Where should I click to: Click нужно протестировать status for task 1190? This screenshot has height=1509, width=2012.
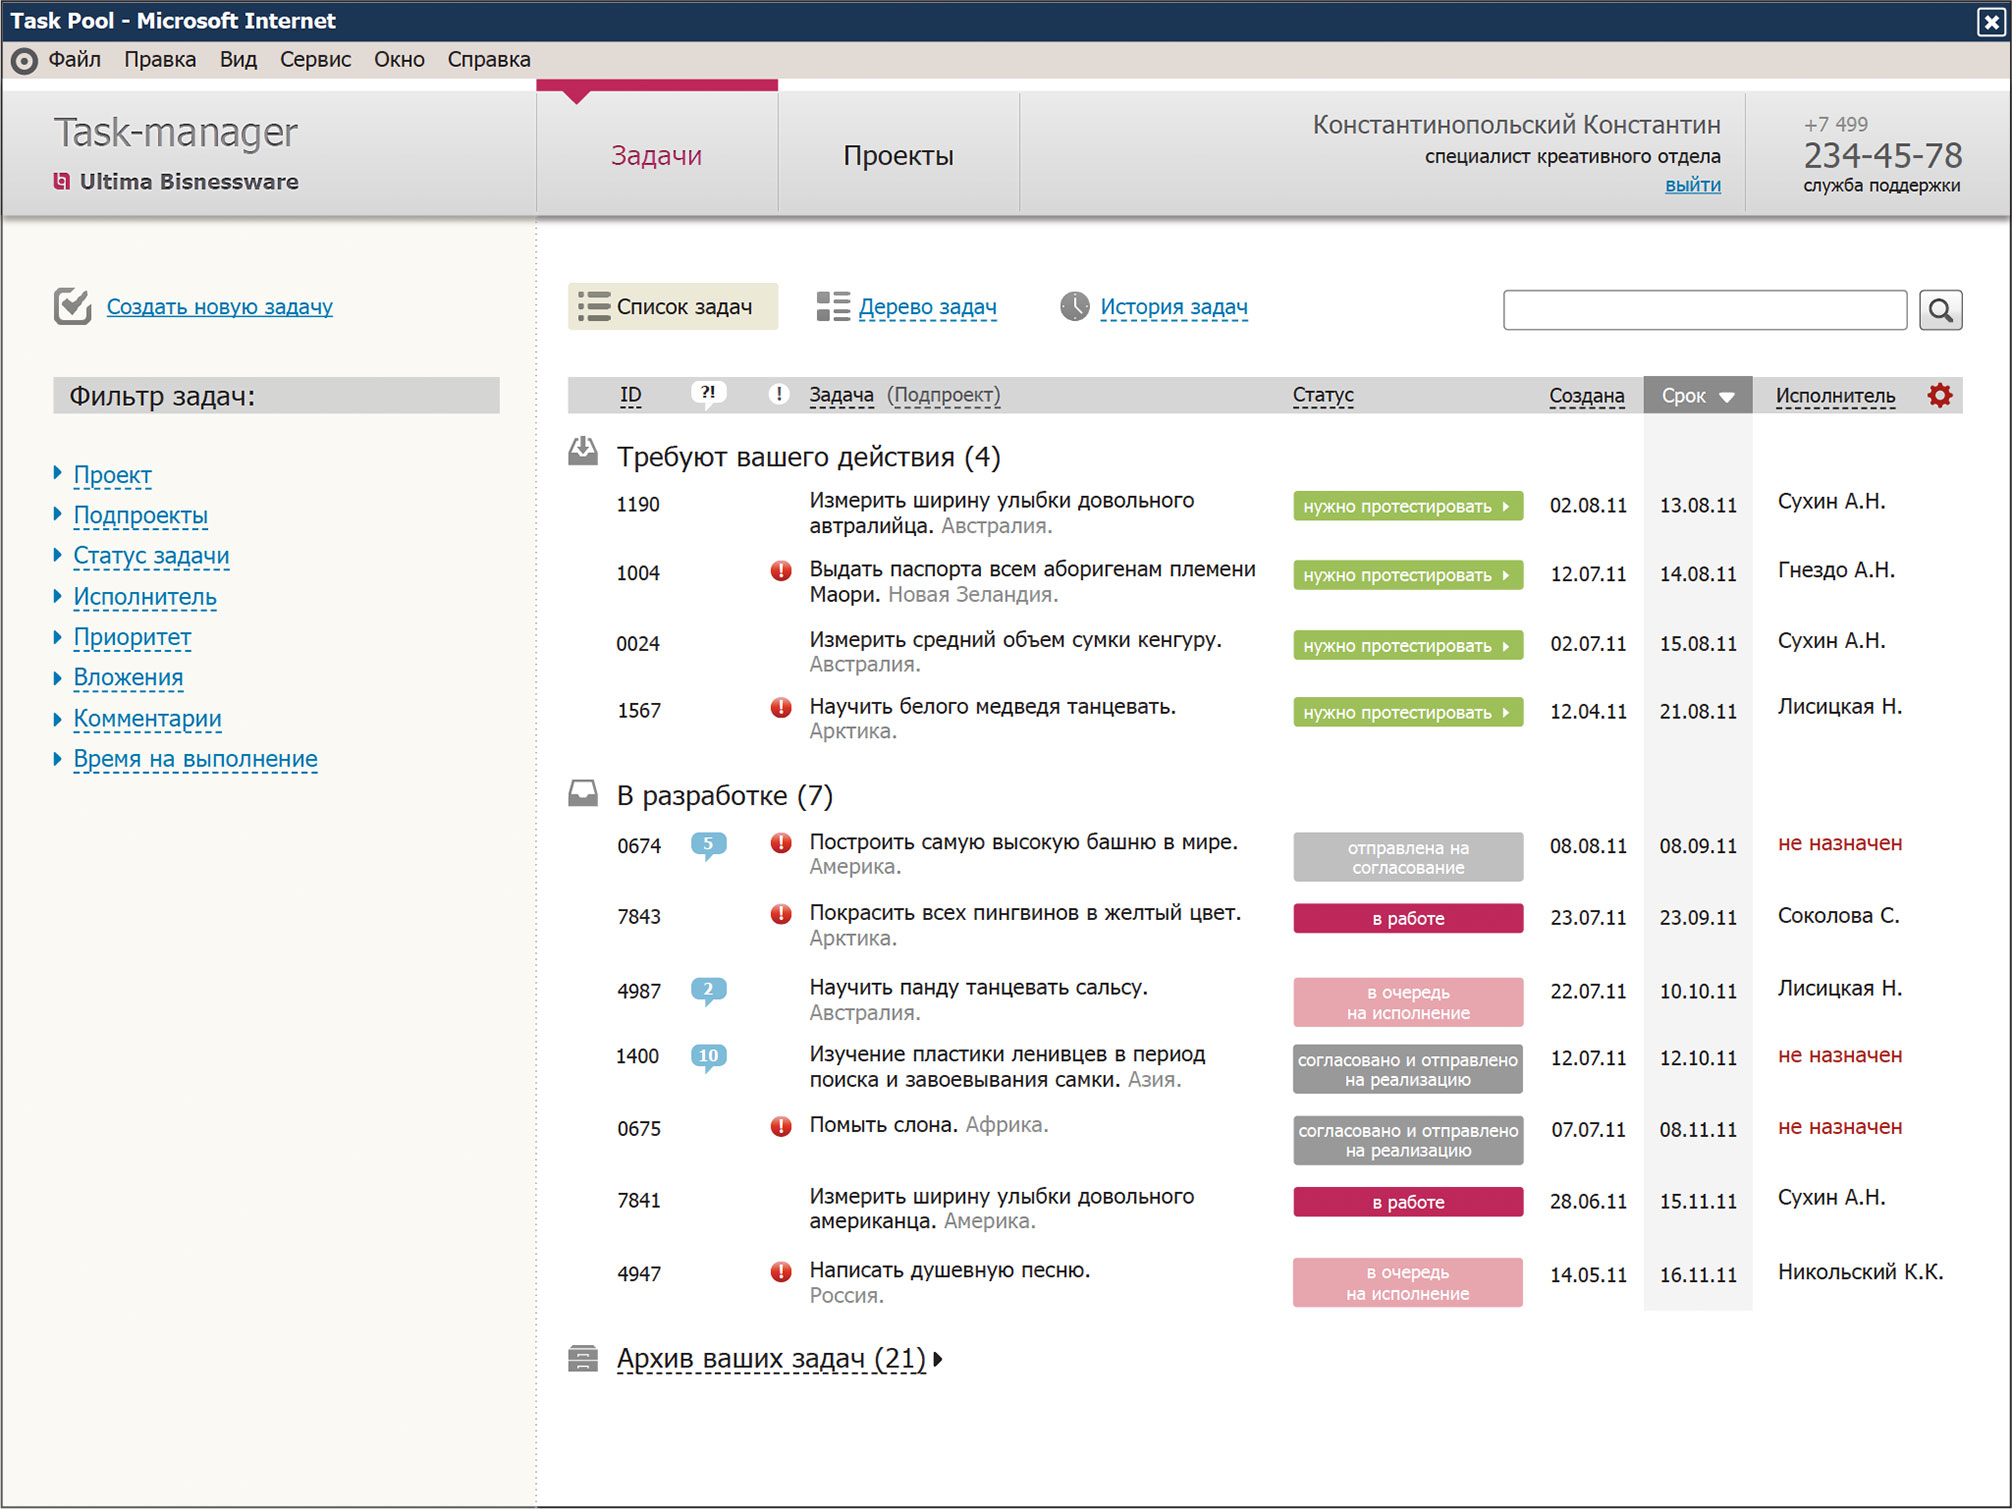[x=1407, y=506]
